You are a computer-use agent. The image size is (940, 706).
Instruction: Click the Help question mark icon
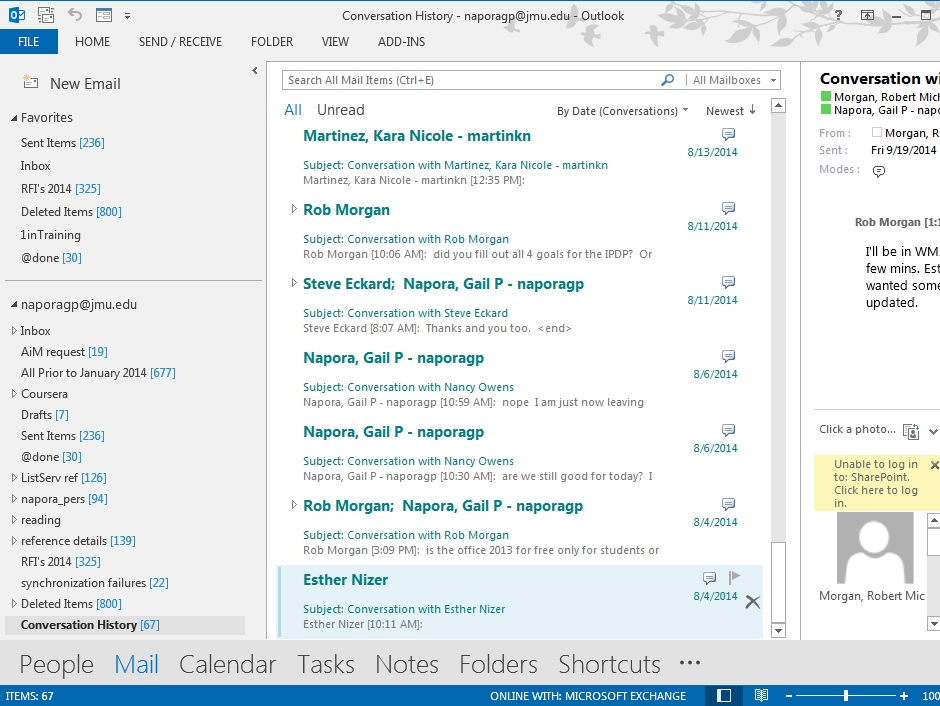pos(839,16)
